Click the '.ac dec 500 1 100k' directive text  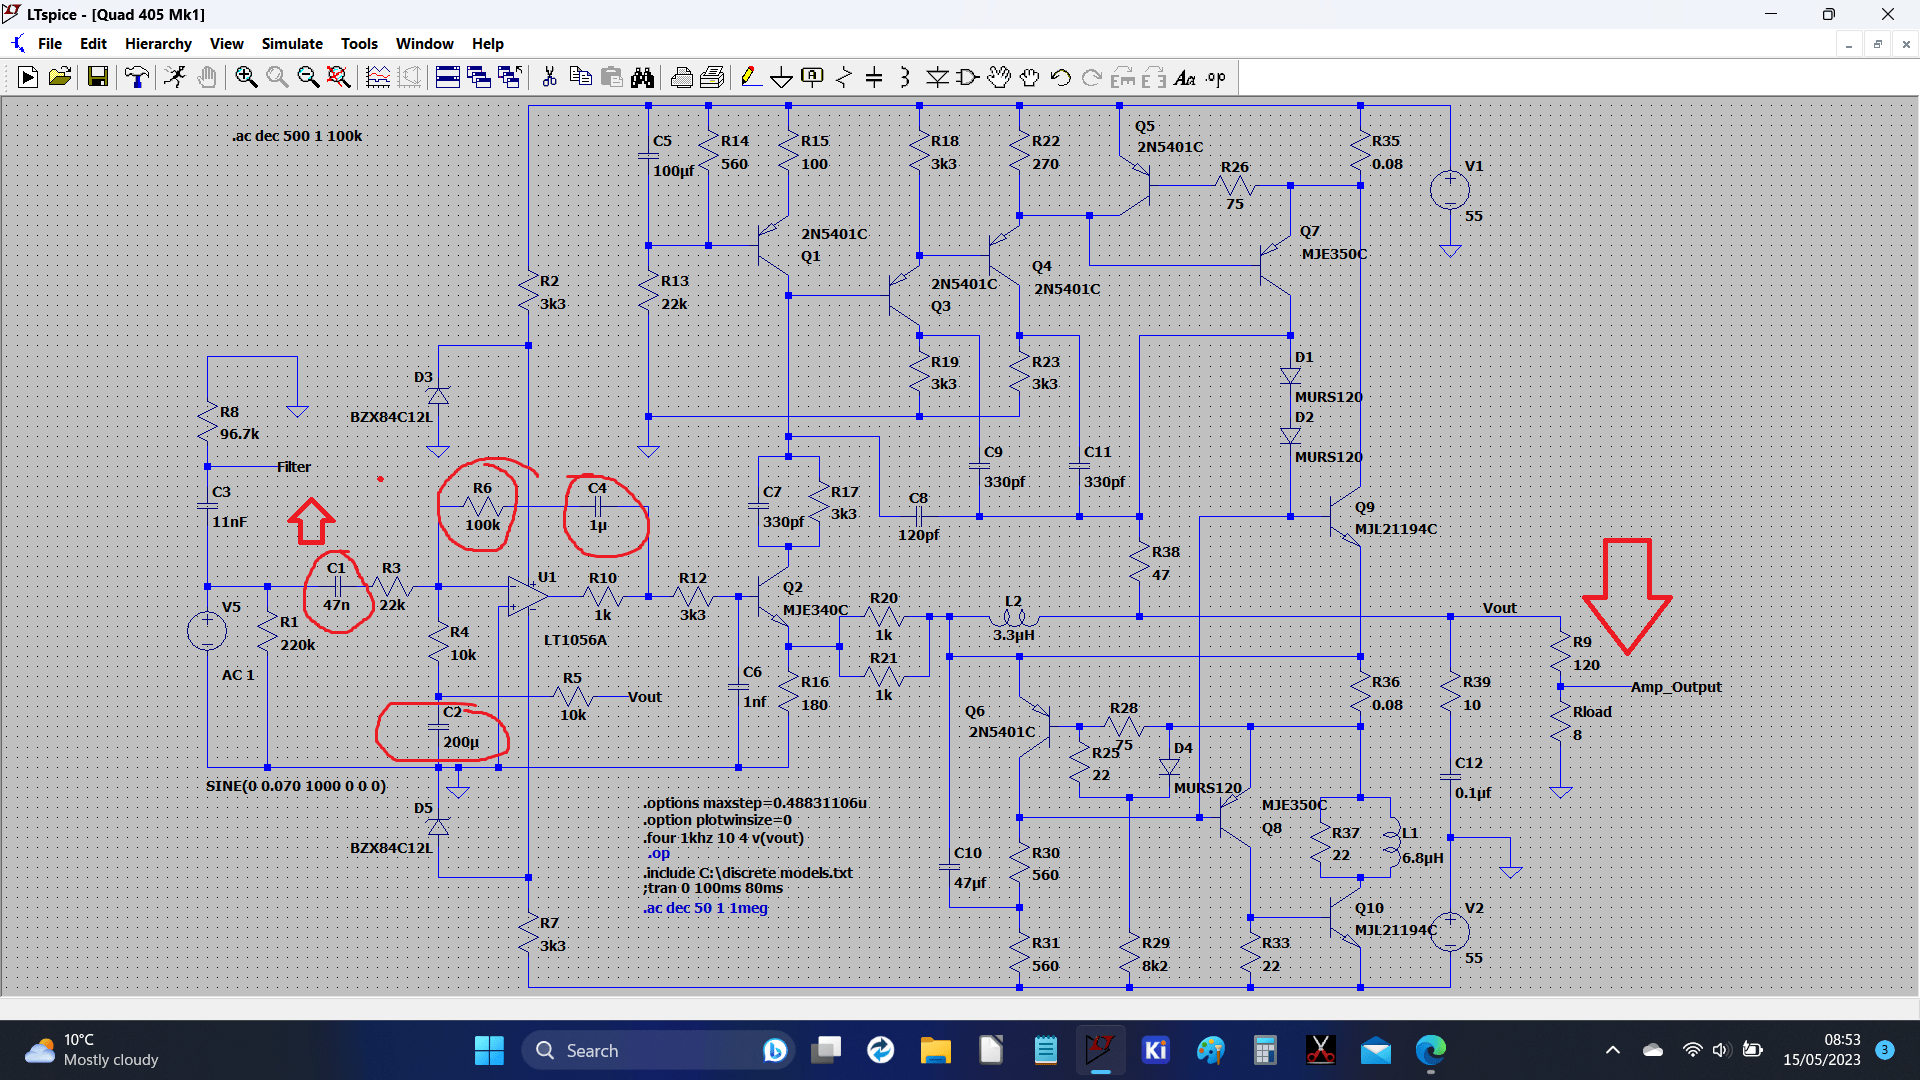click(x=297, y=136)
